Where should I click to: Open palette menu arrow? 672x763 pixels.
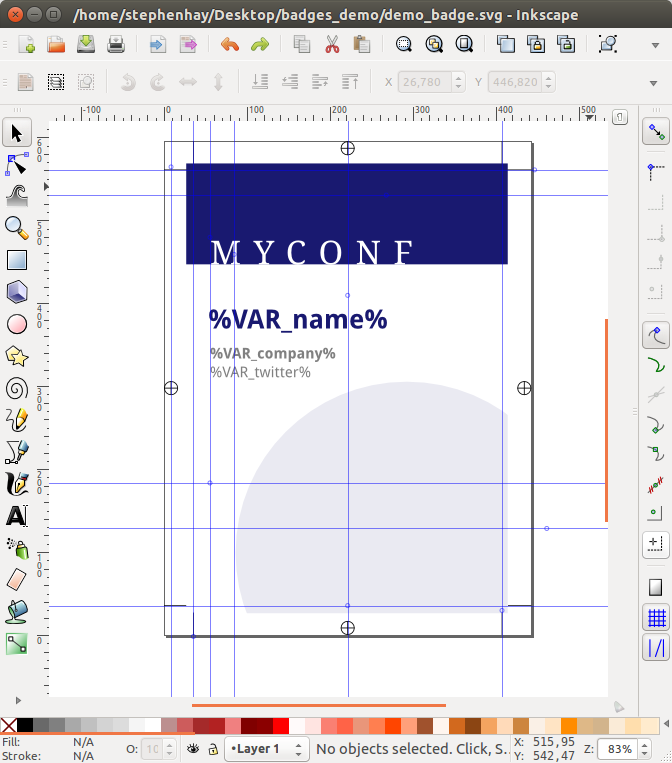(x=666, y=724)
